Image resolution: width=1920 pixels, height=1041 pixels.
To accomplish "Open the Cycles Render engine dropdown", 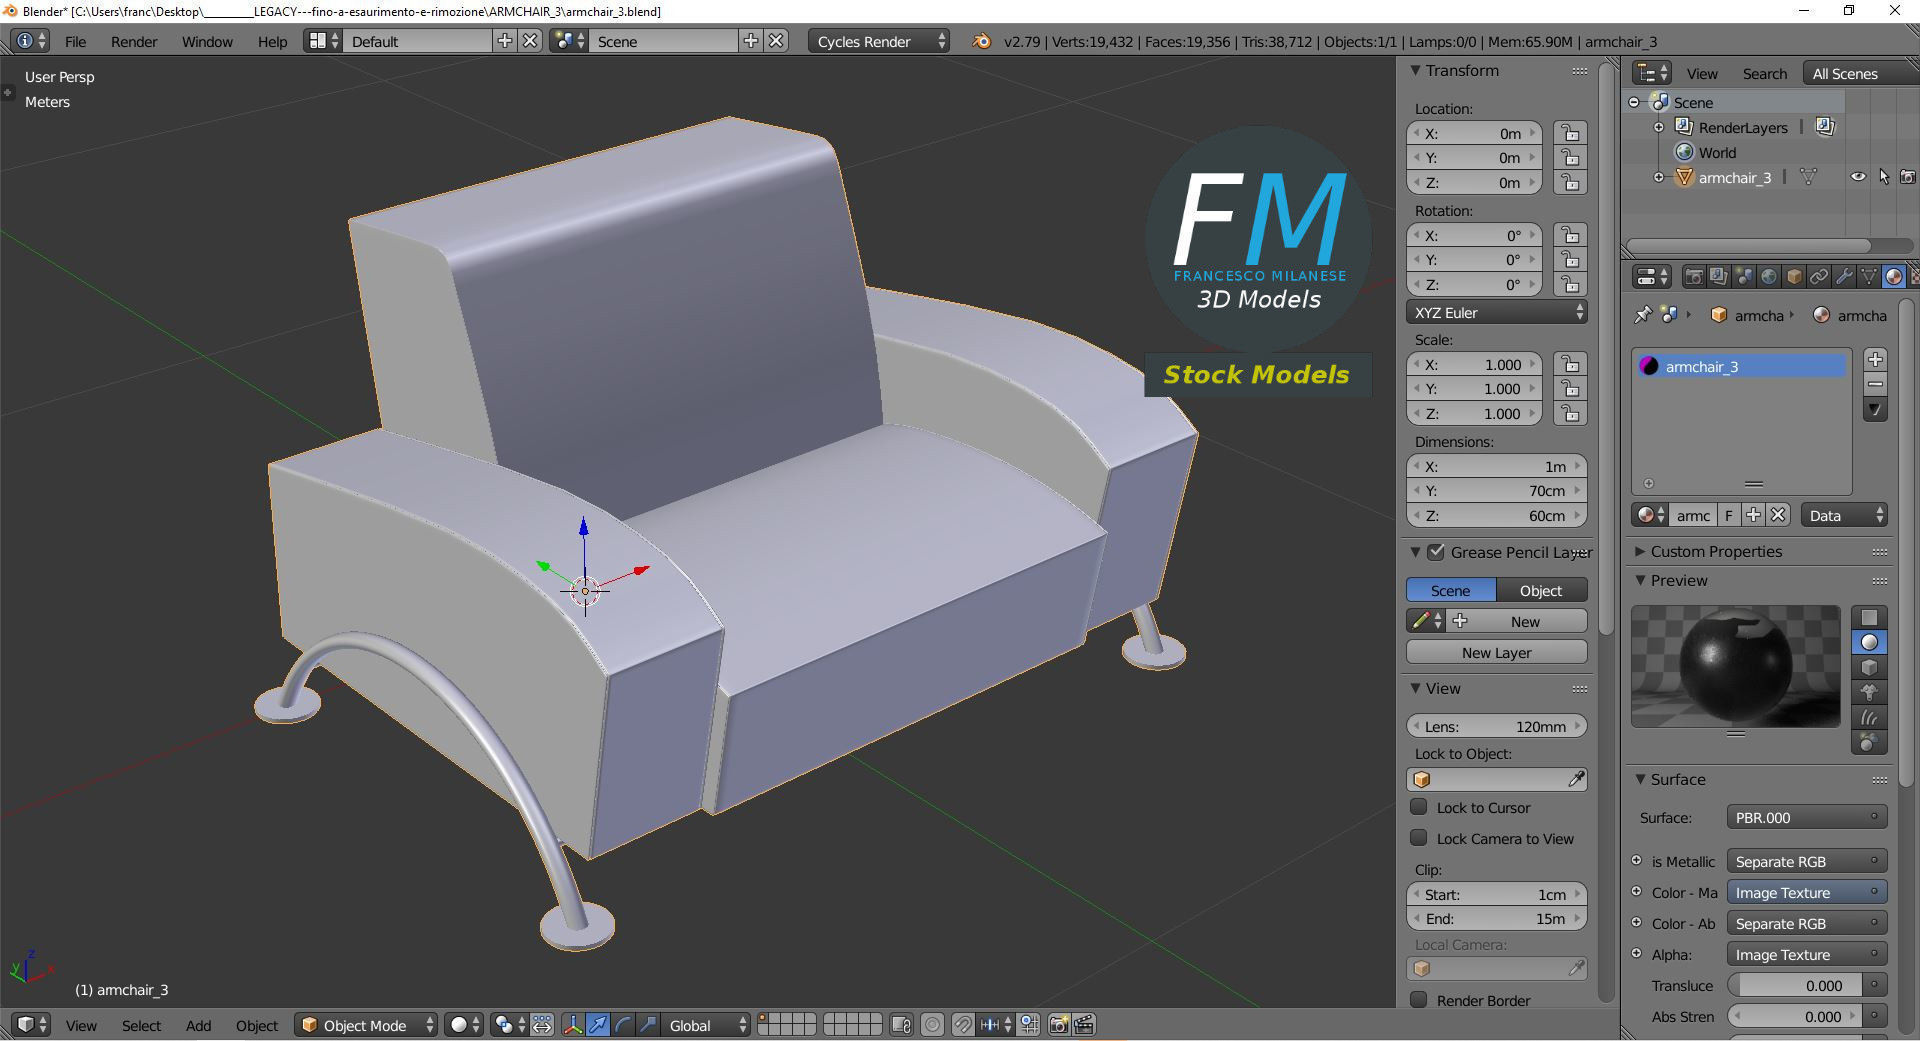I will point(879,41).
